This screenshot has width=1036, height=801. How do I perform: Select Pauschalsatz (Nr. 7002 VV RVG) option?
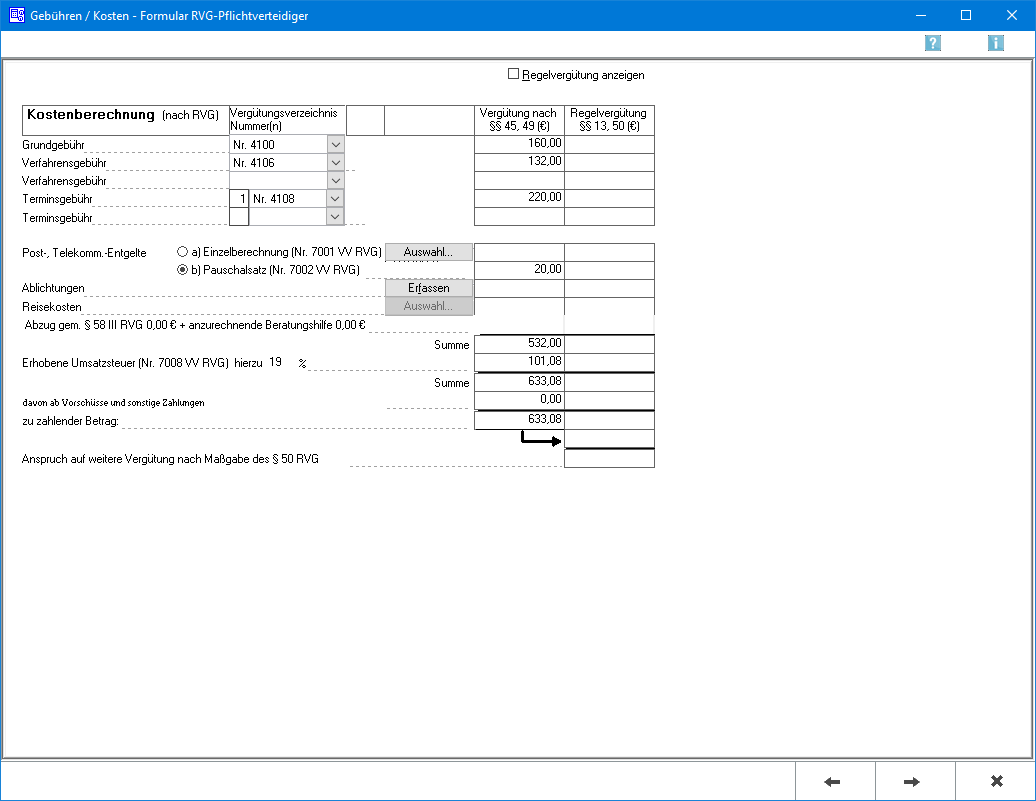pyautogui.click(x=182, y=270)
